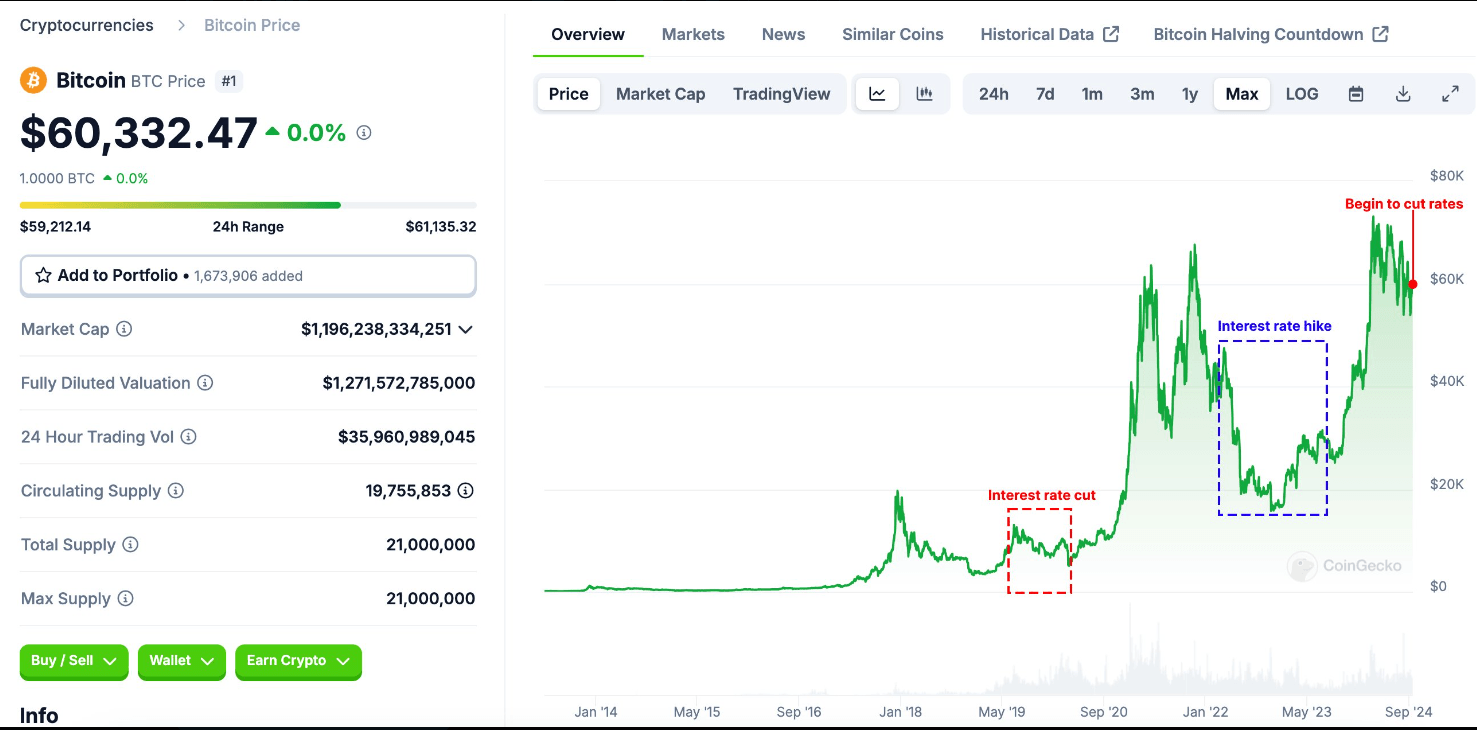Open the News tab
1477x730 pixels.
[783, 33]
